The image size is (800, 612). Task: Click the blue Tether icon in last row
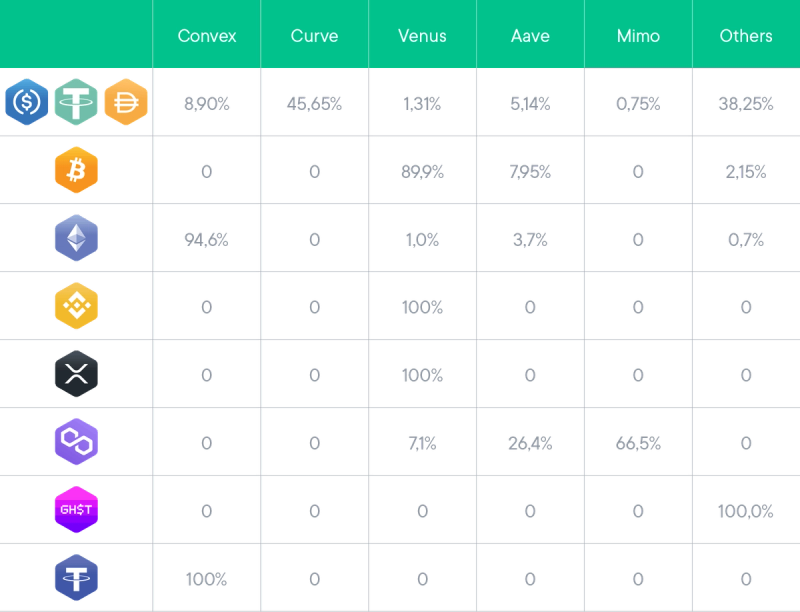pos(77,577)
